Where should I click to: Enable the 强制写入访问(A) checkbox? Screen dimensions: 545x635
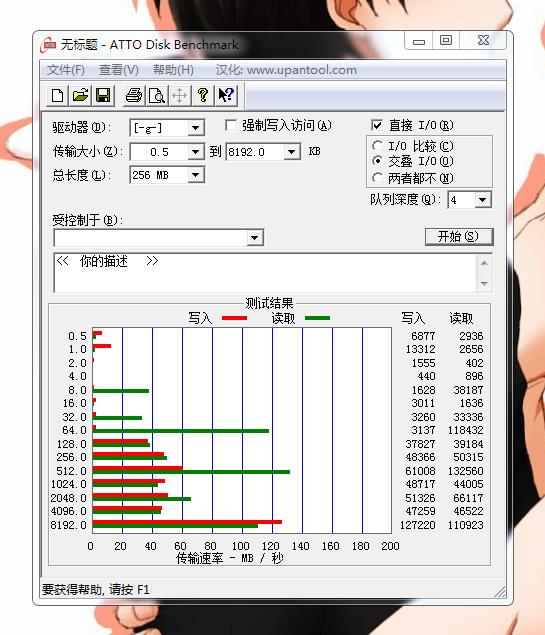click(x=231, y=125)
